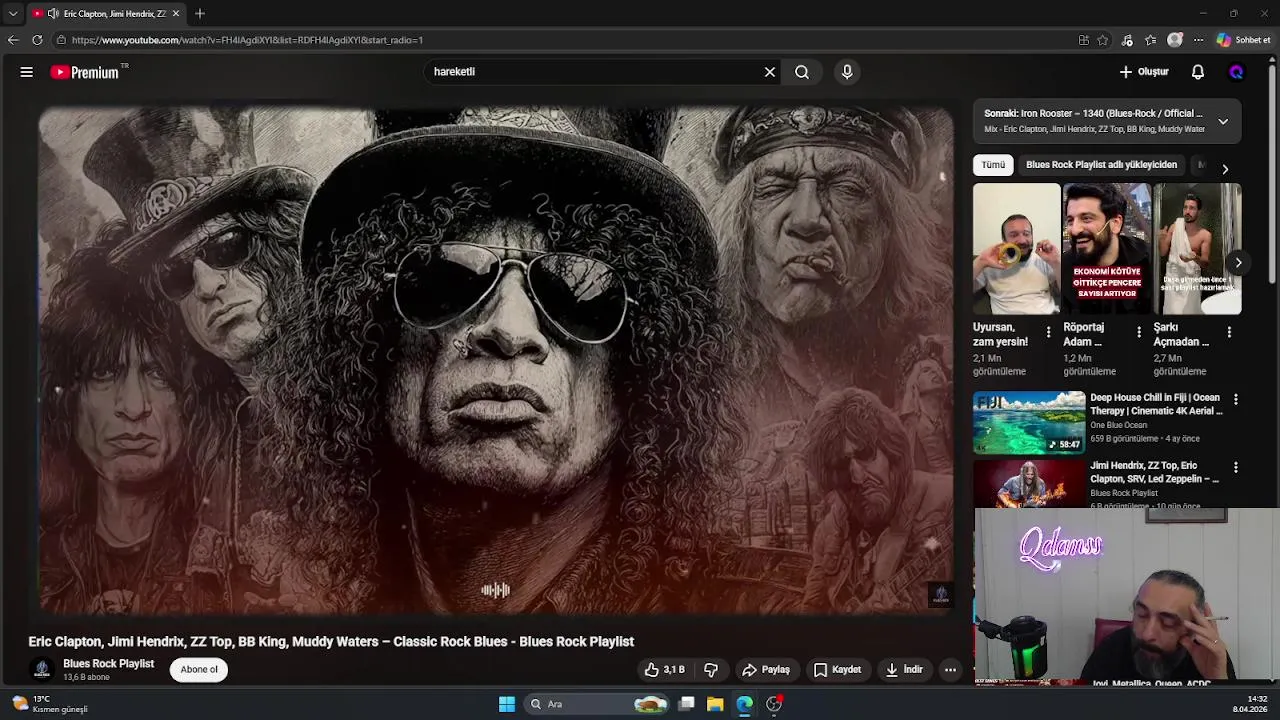Open the Blues Rock Playlist channel avatar
Viewport: 1280px width, 720px height.
(x=42, y=670)
